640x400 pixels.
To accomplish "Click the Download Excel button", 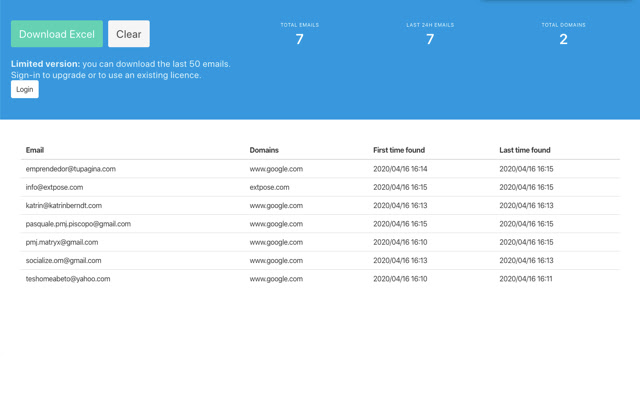I will coord(57,34).
